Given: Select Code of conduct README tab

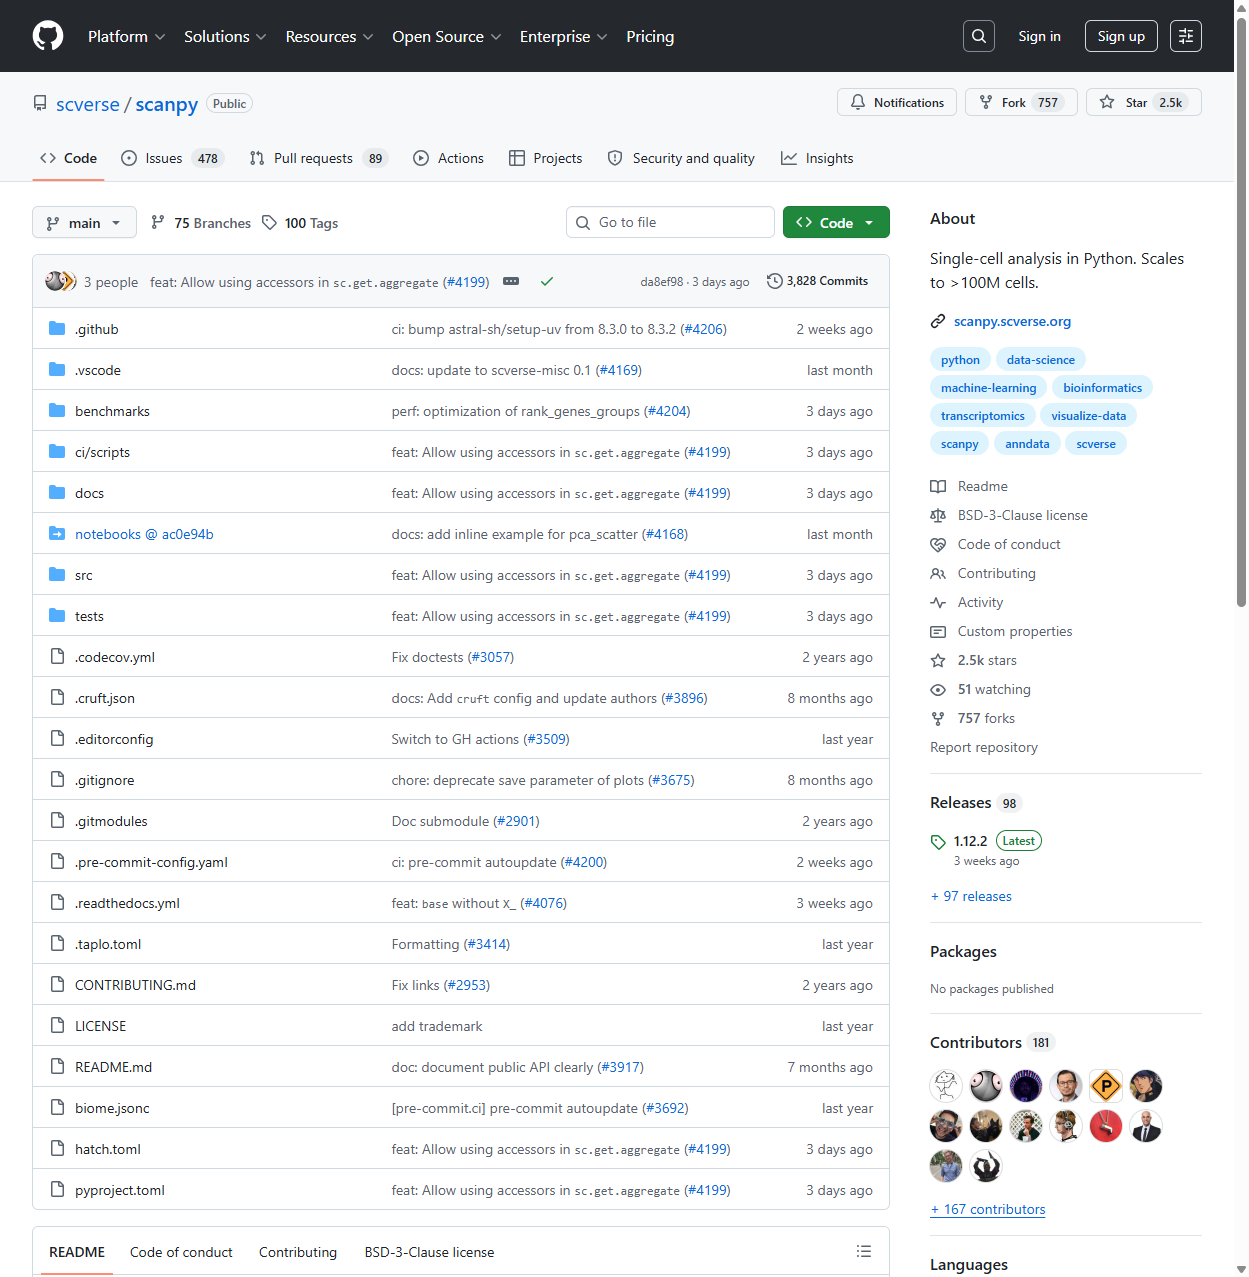Looking at the screenshot, I should click(x=181, y=1252).
